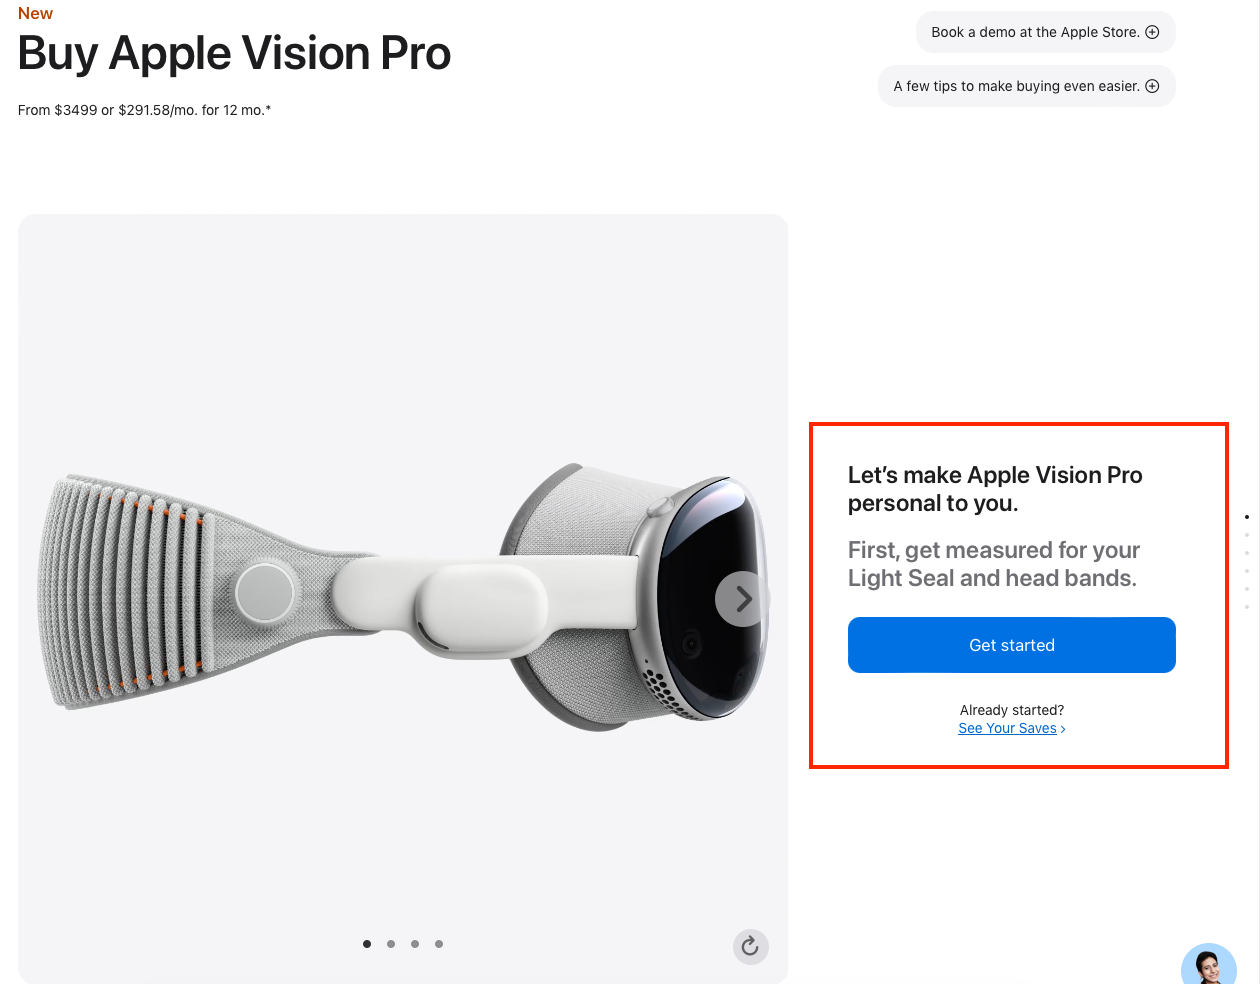Image resolution: width=1260 pixels, height=984 pixels.
Task: Expand the plus icon for Apple Store demo
Action: (1152, 32)
